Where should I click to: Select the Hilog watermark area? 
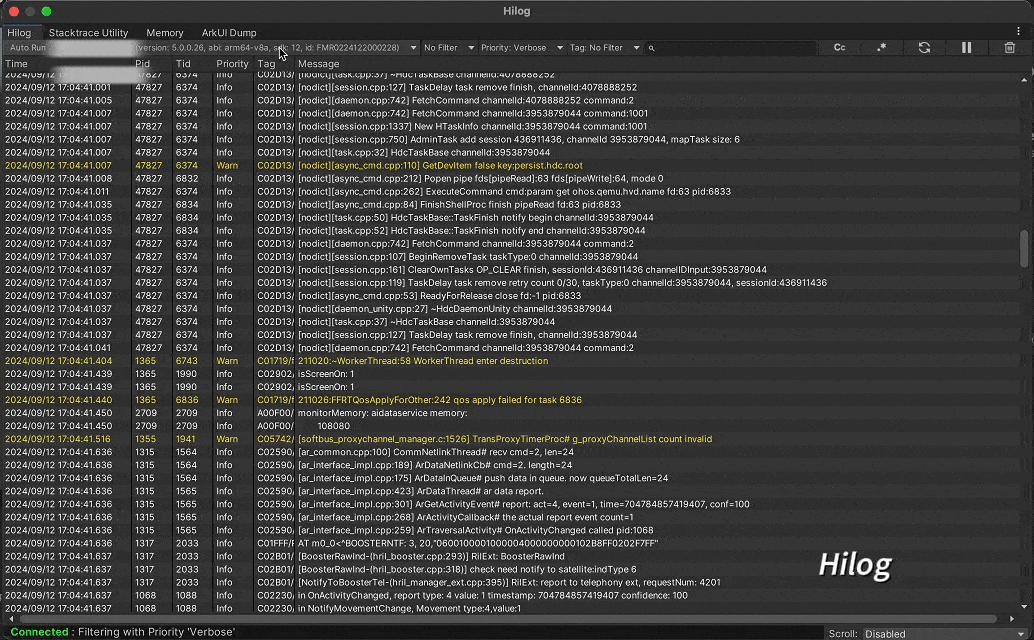(x=855, y=564)
